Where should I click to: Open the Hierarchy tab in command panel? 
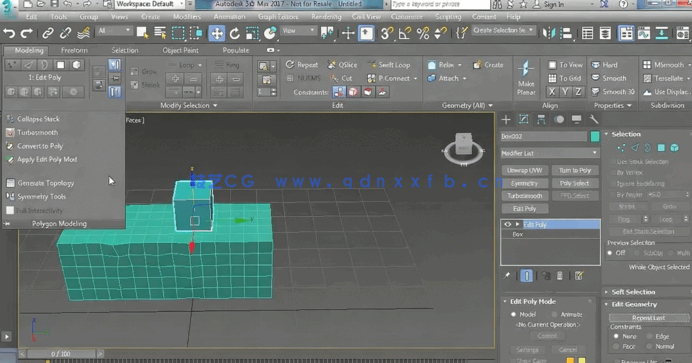click(x=541, y=119)
